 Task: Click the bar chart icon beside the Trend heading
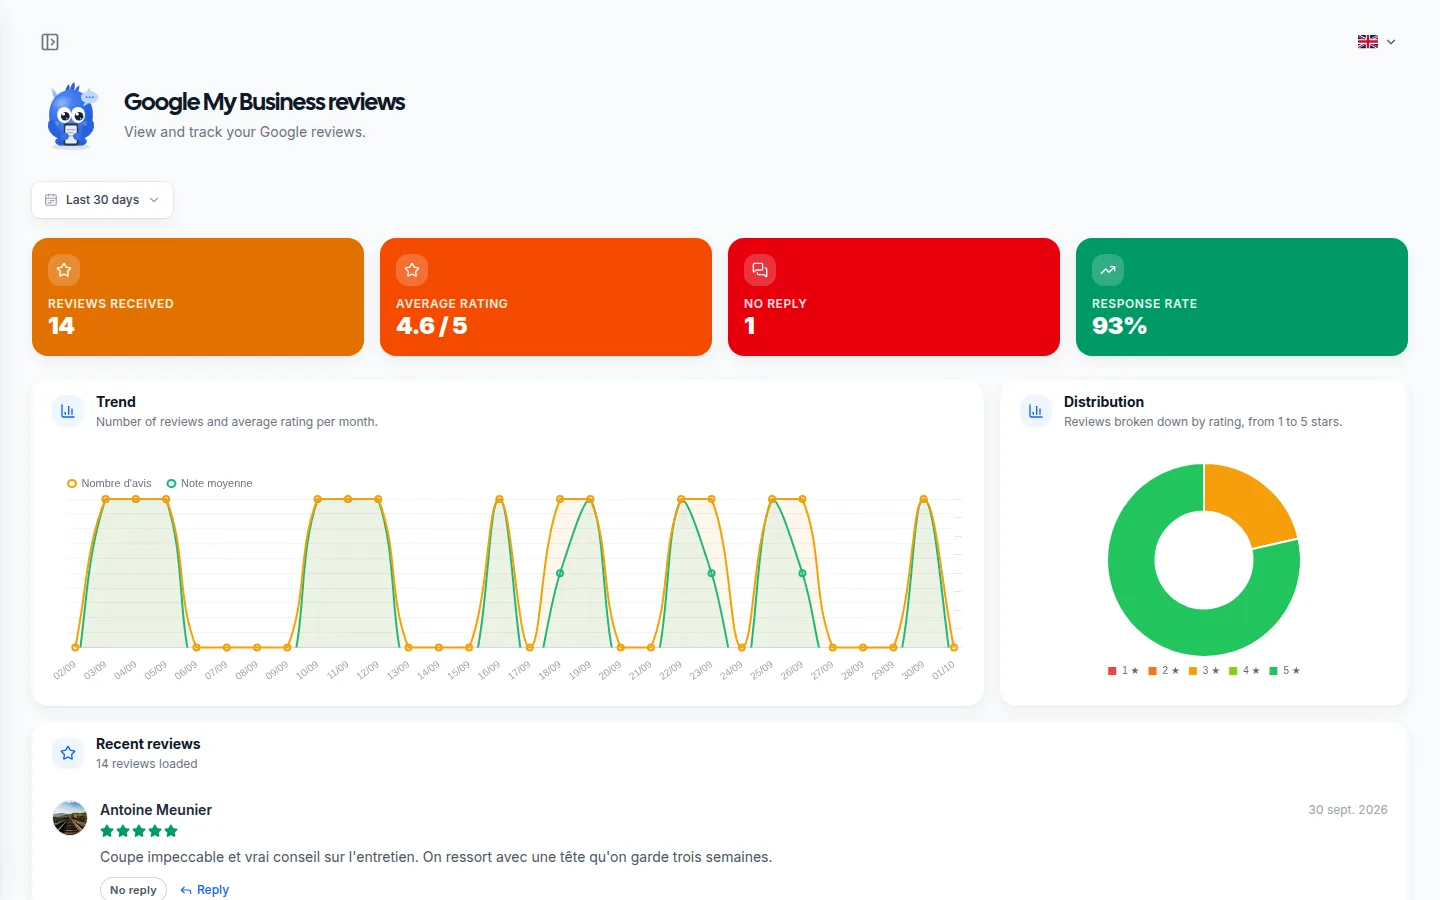click(68, 411)
